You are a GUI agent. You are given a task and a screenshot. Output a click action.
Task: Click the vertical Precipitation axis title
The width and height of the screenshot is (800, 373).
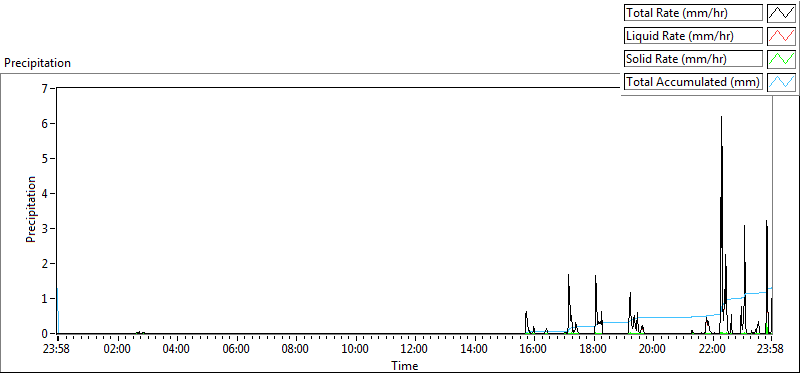(x=31, y=209)
